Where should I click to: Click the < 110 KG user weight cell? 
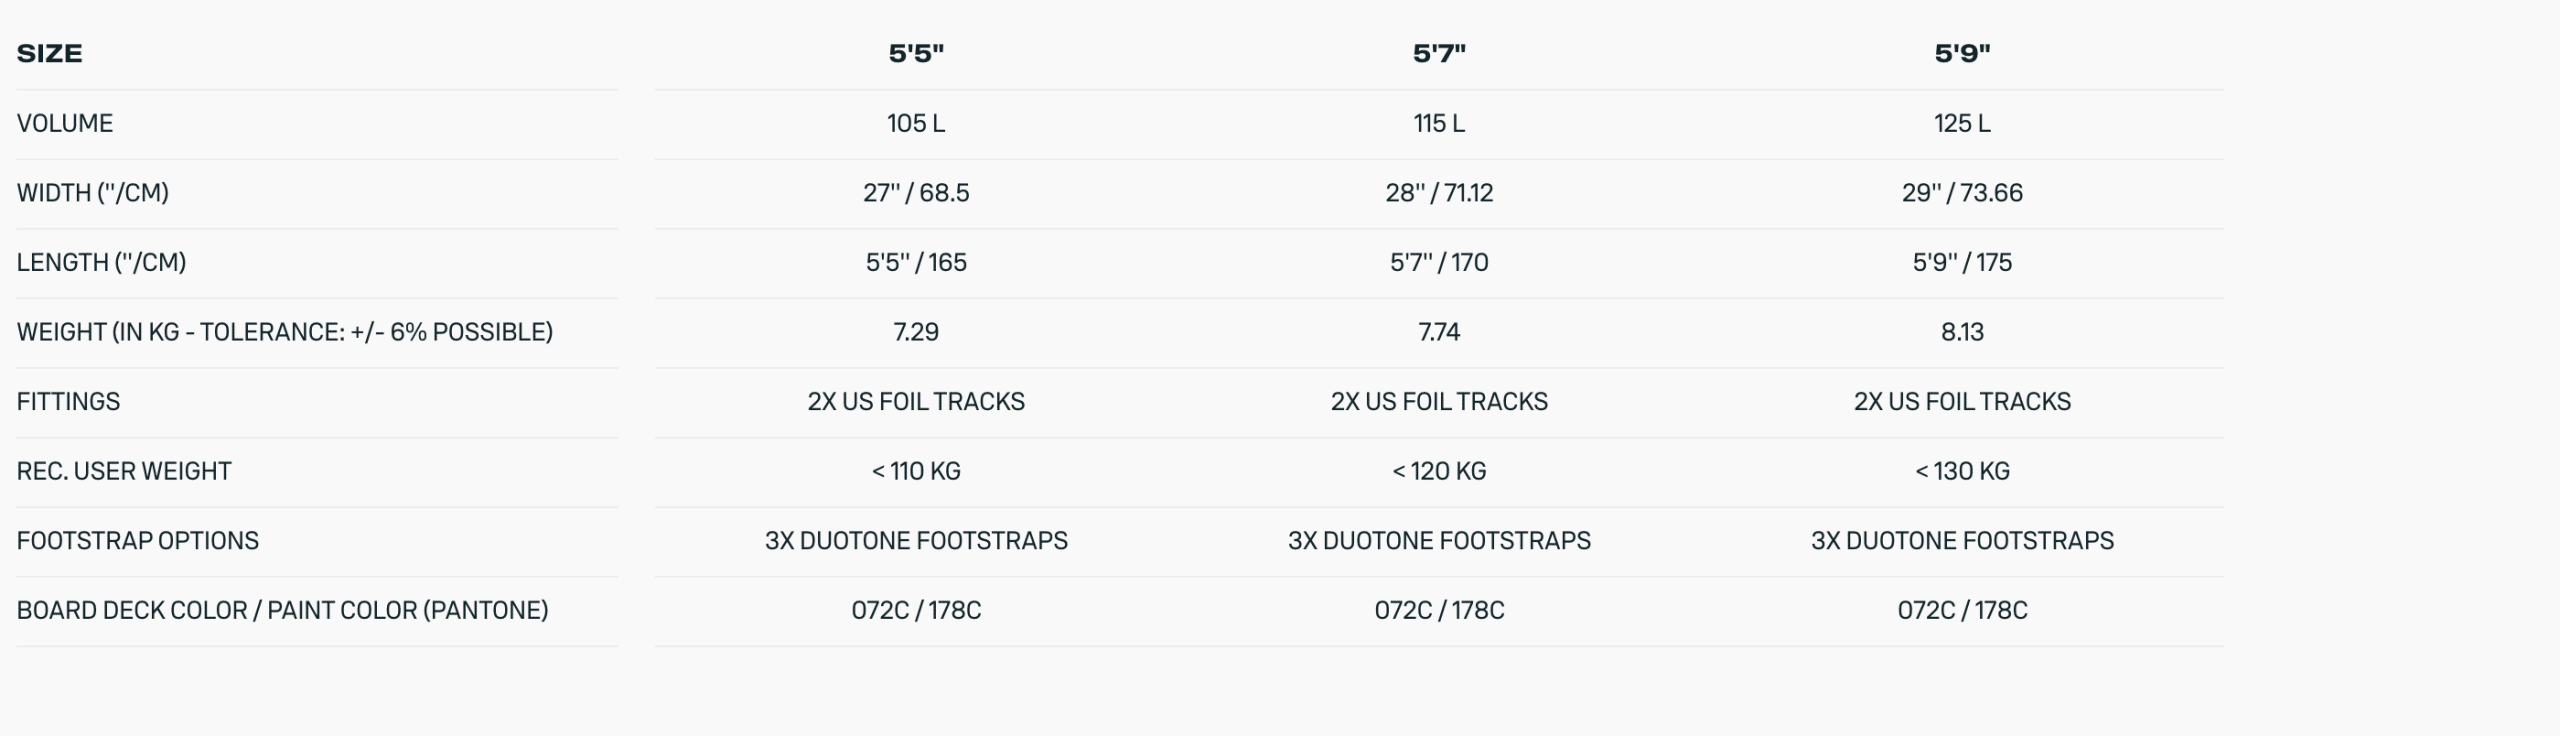(x=916, y=471)
